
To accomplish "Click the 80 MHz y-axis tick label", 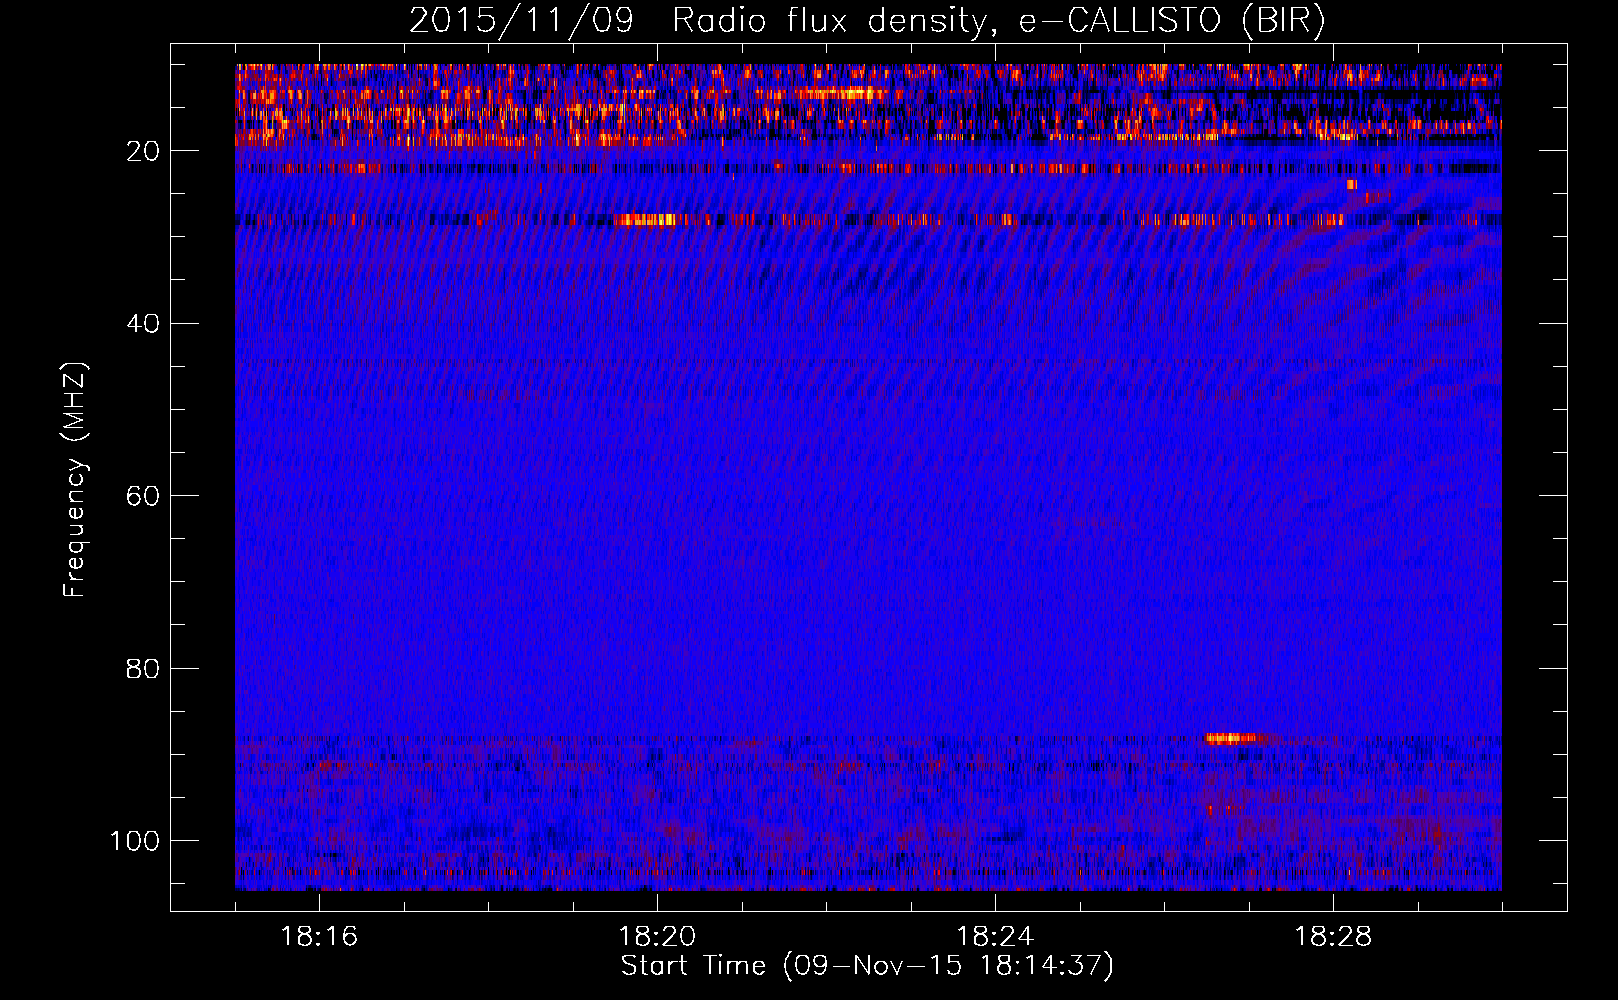I will pos(143,668).
